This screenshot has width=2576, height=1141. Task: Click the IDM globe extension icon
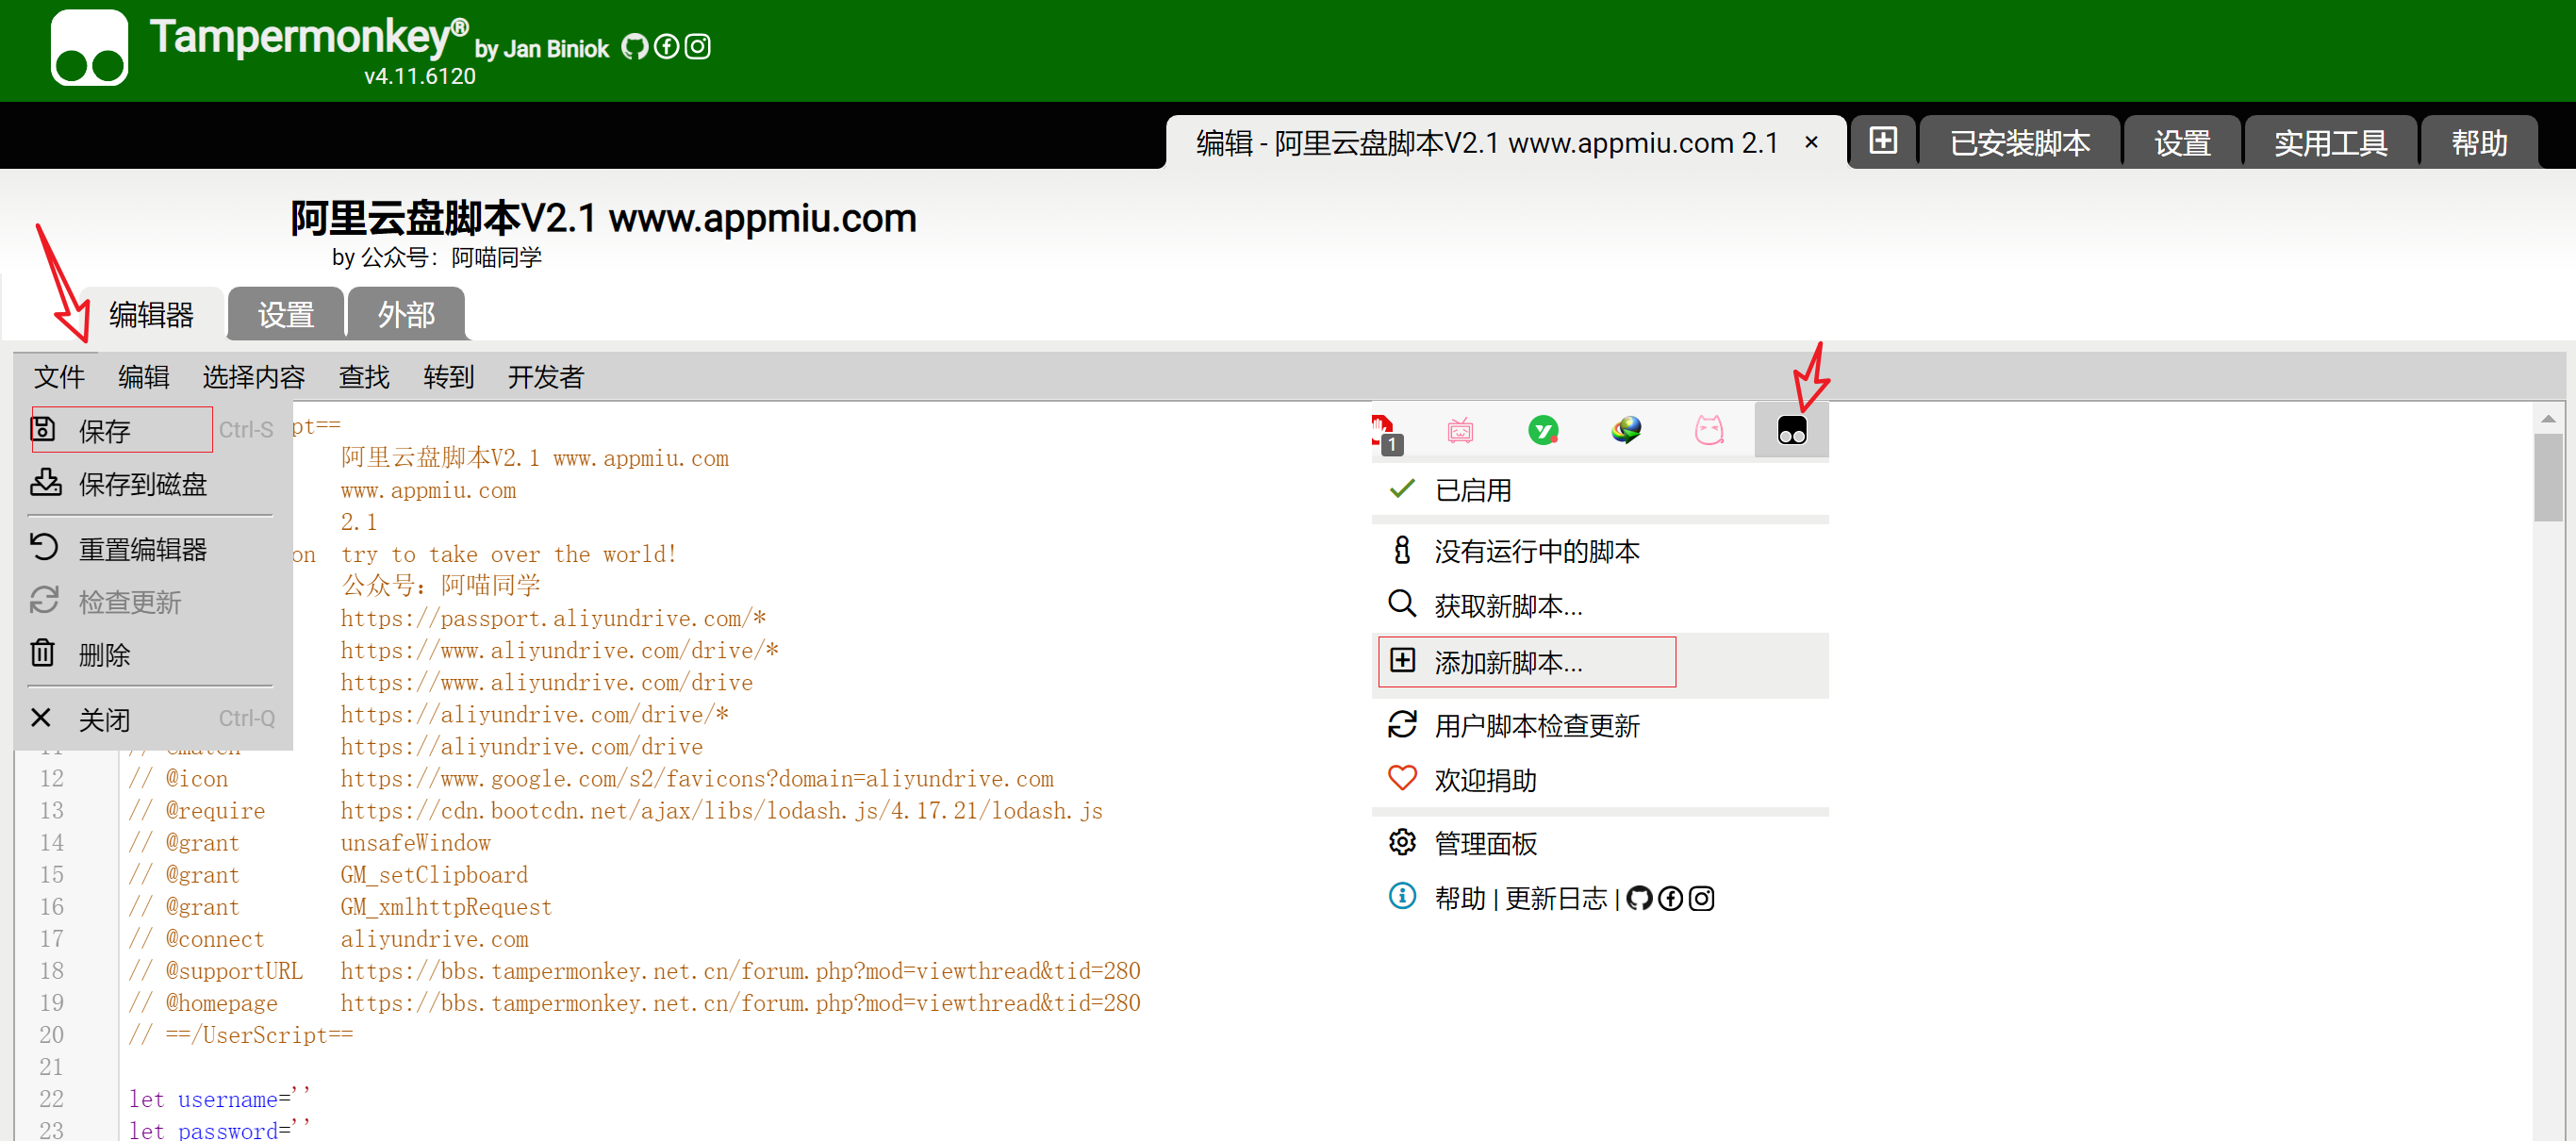pos(1626,431)
